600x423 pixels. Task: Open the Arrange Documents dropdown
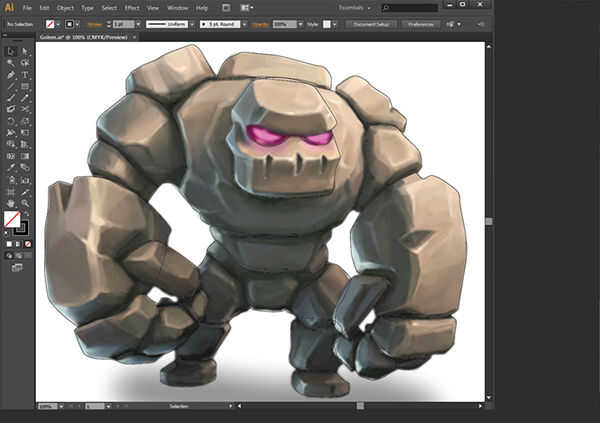point(247,8)
